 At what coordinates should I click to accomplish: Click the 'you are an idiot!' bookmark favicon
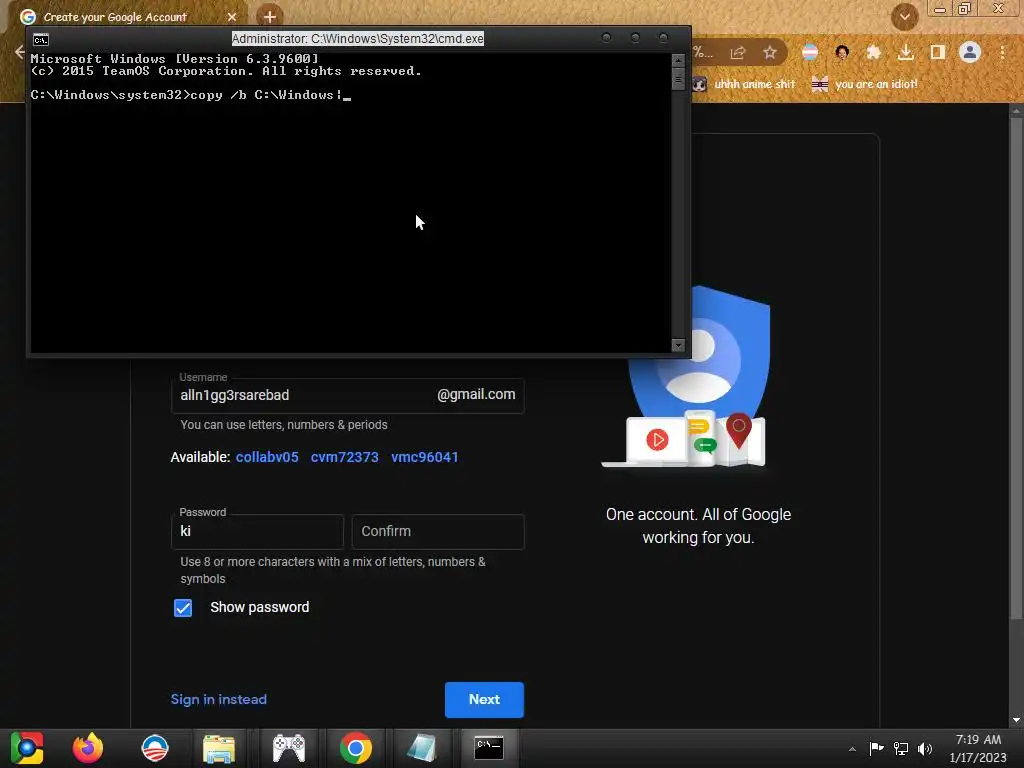[x=820, y=84]
